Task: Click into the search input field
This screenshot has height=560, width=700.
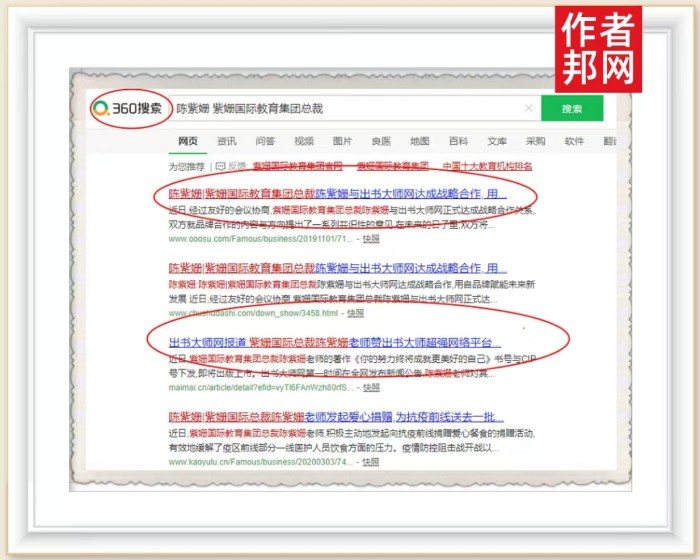Action: tap(340, 108)
